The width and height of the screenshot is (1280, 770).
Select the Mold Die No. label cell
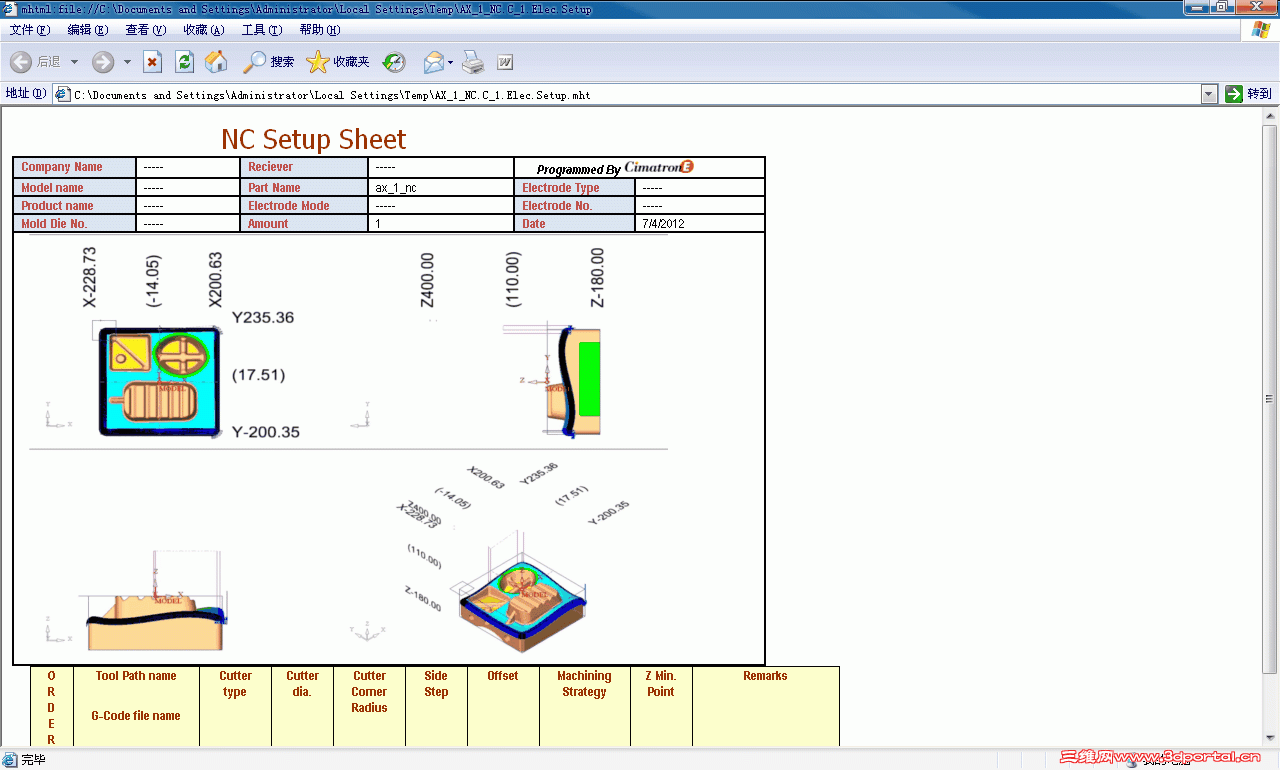coord(74,224)
